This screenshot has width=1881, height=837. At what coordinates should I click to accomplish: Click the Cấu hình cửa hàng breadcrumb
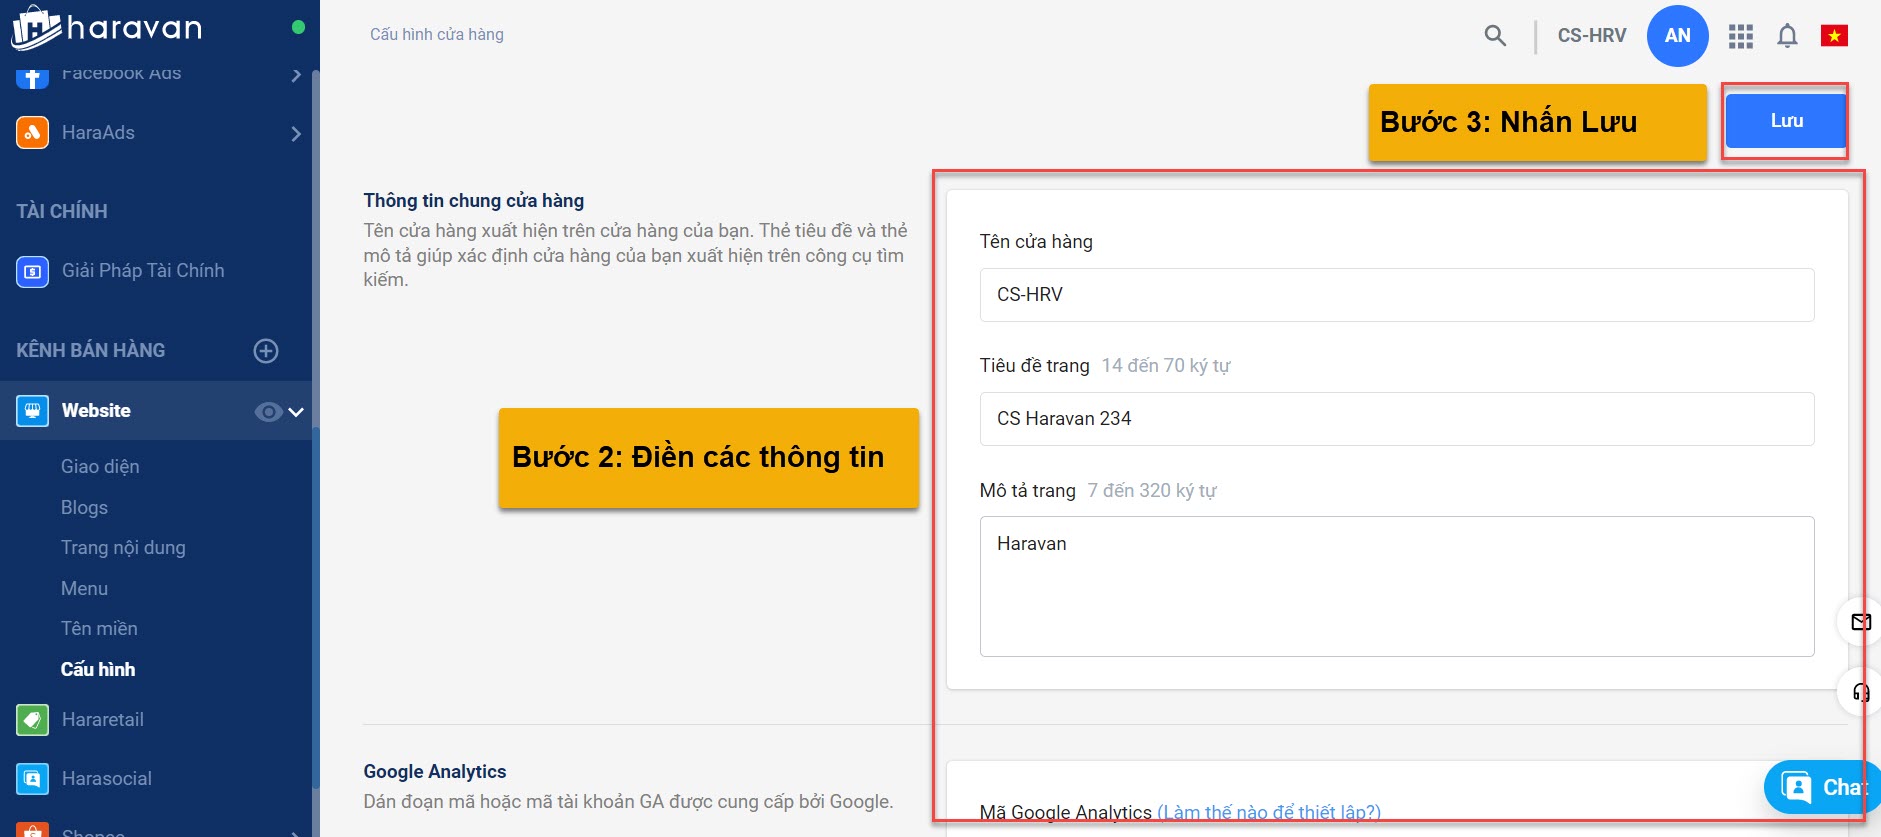[437, 35]
